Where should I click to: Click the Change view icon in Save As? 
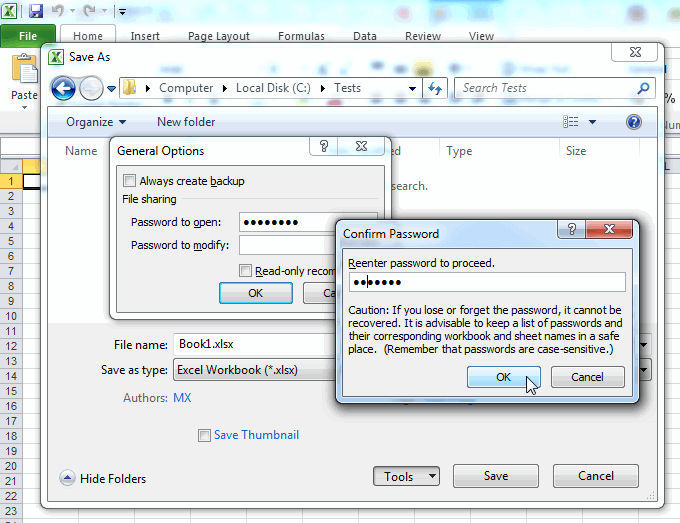click(x=571, y=122)
